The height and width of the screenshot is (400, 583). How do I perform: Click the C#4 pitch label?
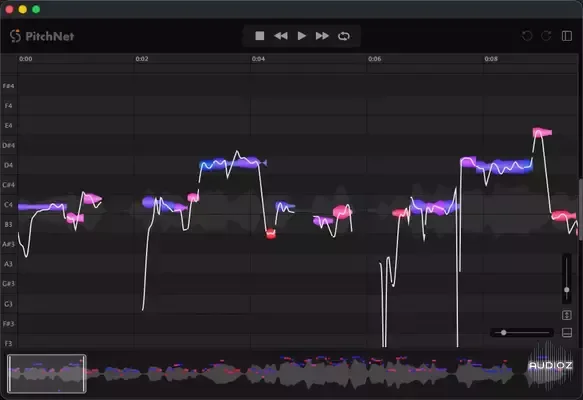(8, 185)
